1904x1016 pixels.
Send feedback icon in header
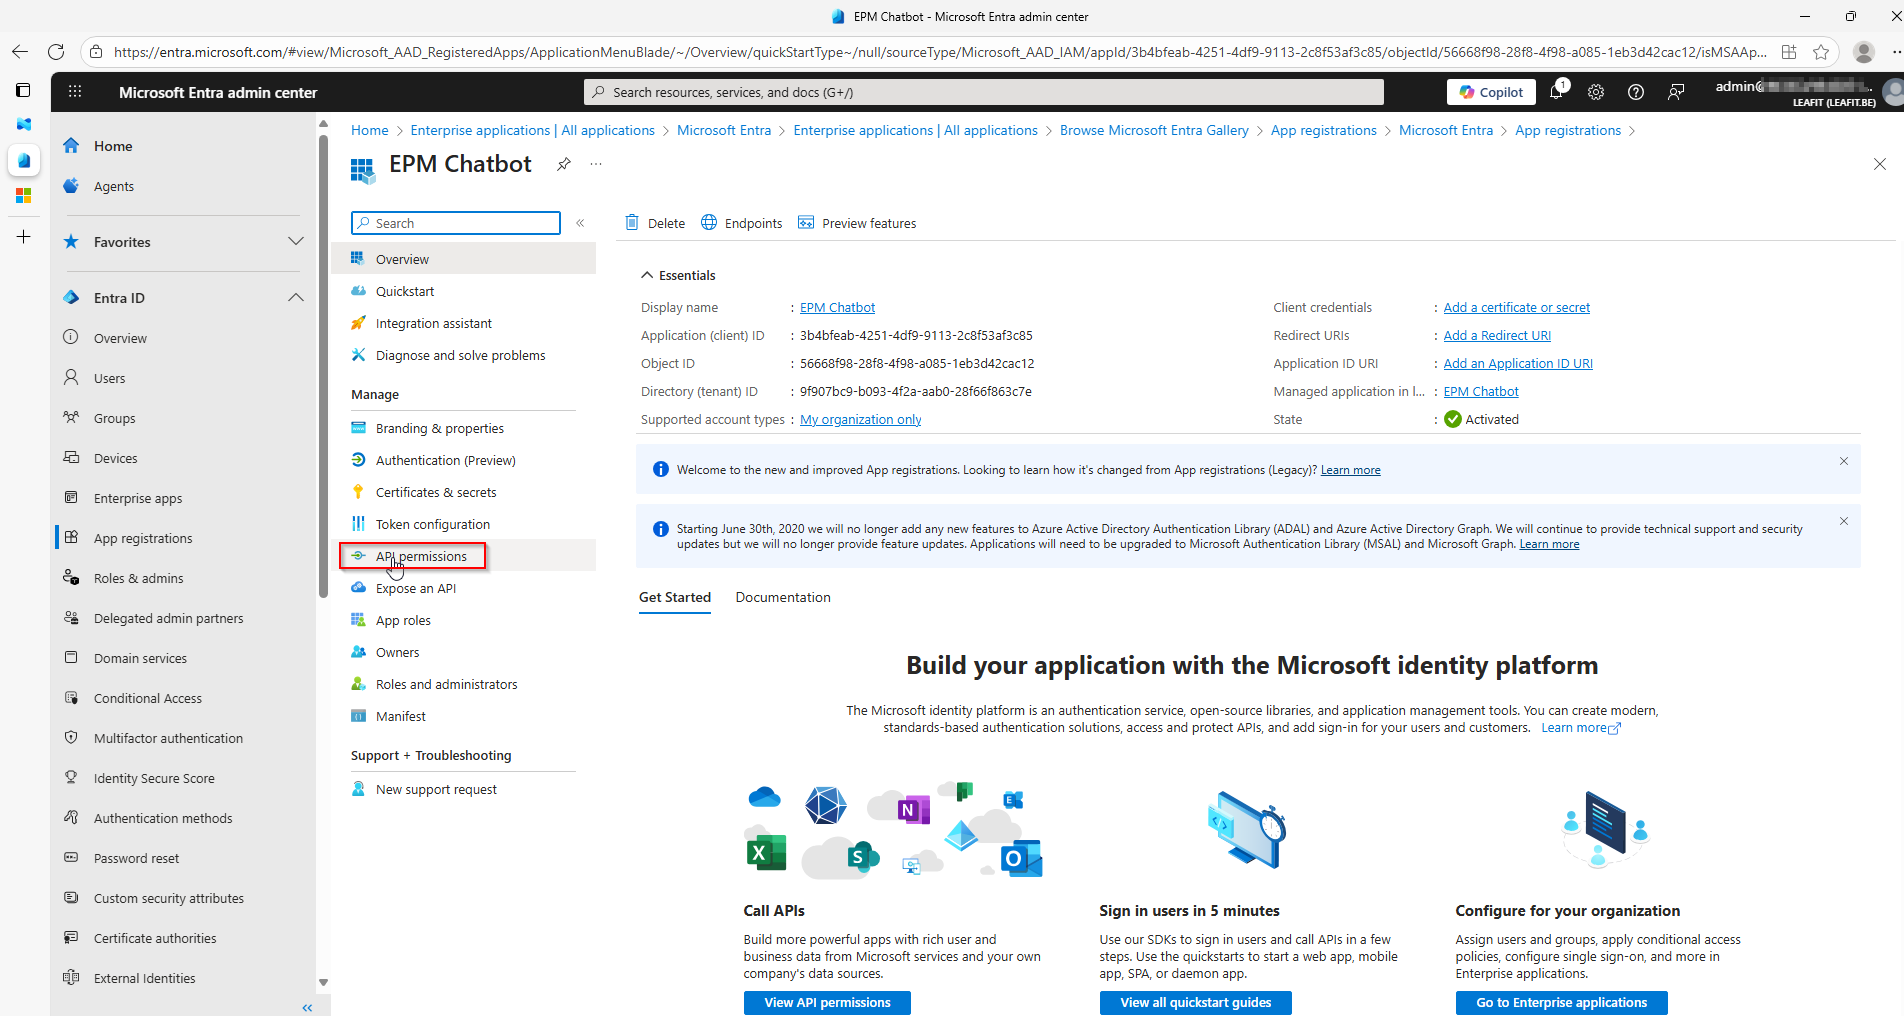[x=1676, y=92]
